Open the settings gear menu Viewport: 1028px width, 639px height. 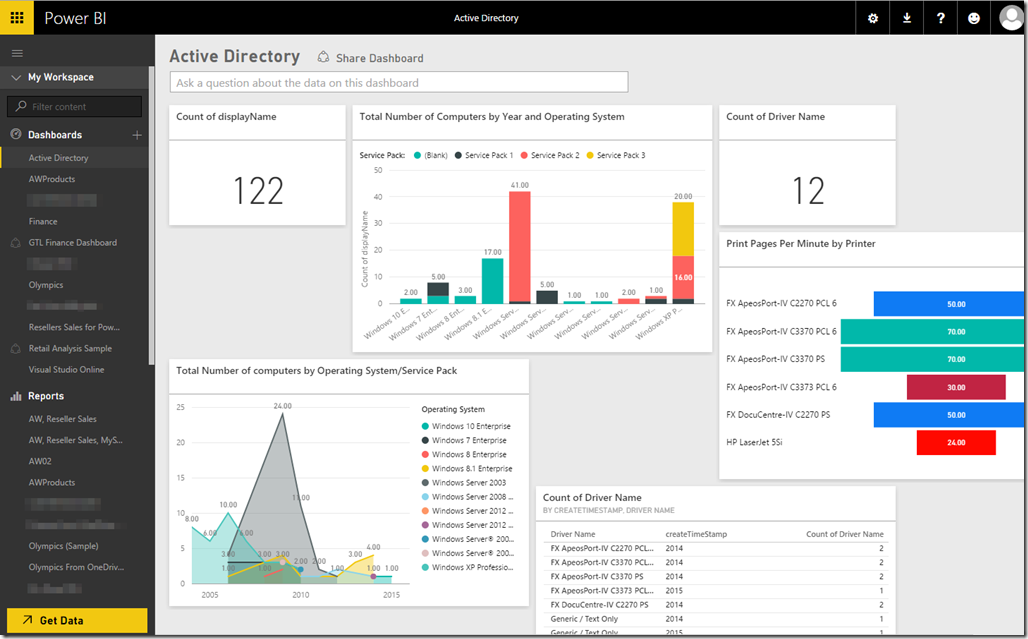[x=873, y=18]
